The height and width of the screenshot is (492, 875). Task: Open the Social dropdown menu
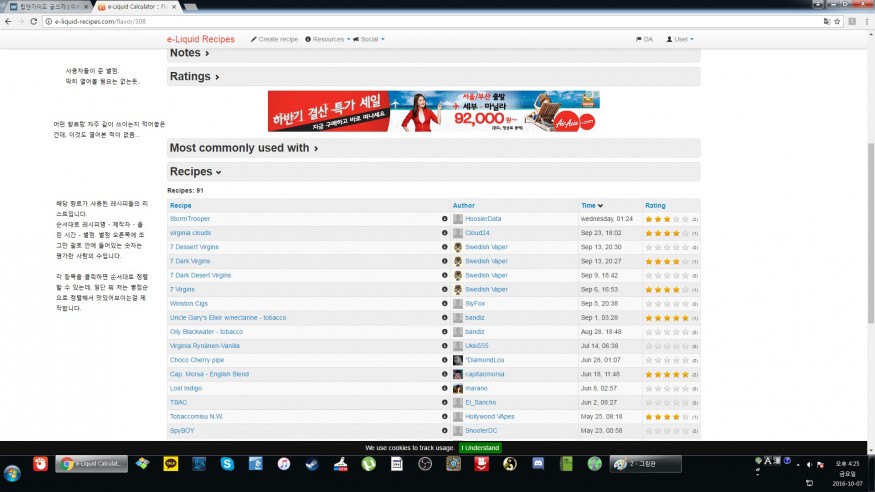(x=368, y=39)
